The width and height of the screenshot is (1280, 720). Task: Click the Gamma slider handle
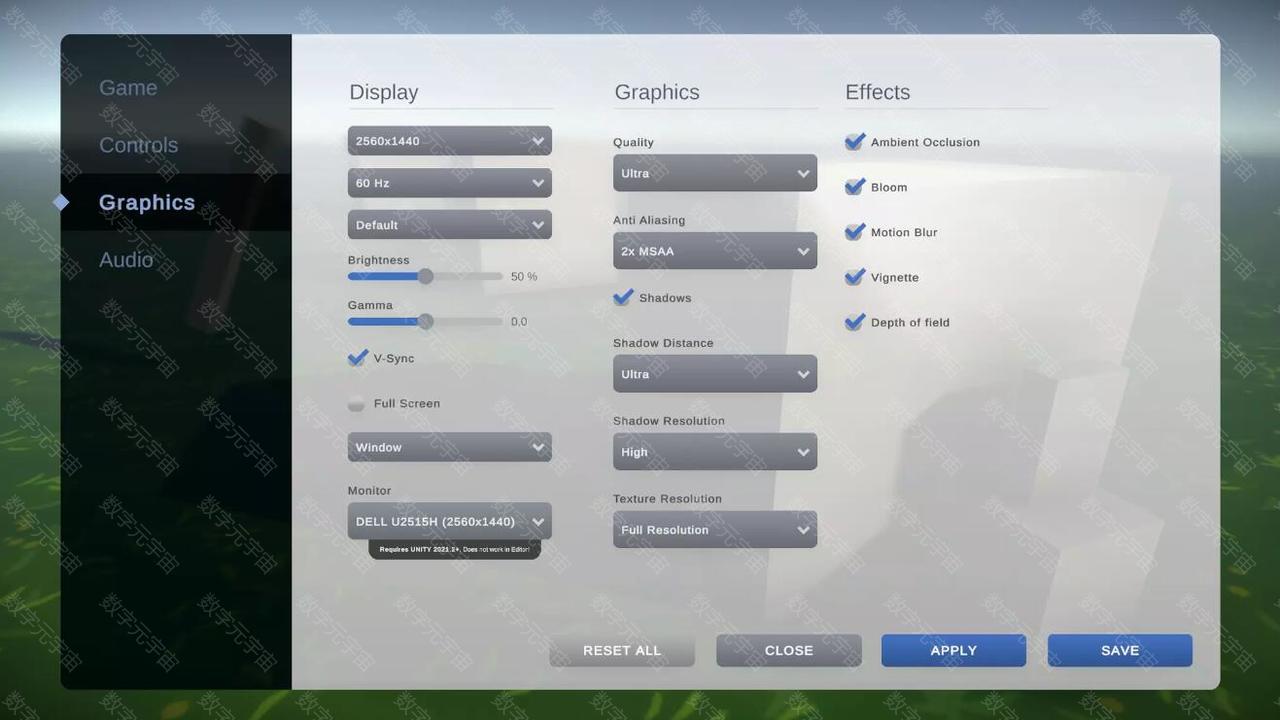(425, 321)
